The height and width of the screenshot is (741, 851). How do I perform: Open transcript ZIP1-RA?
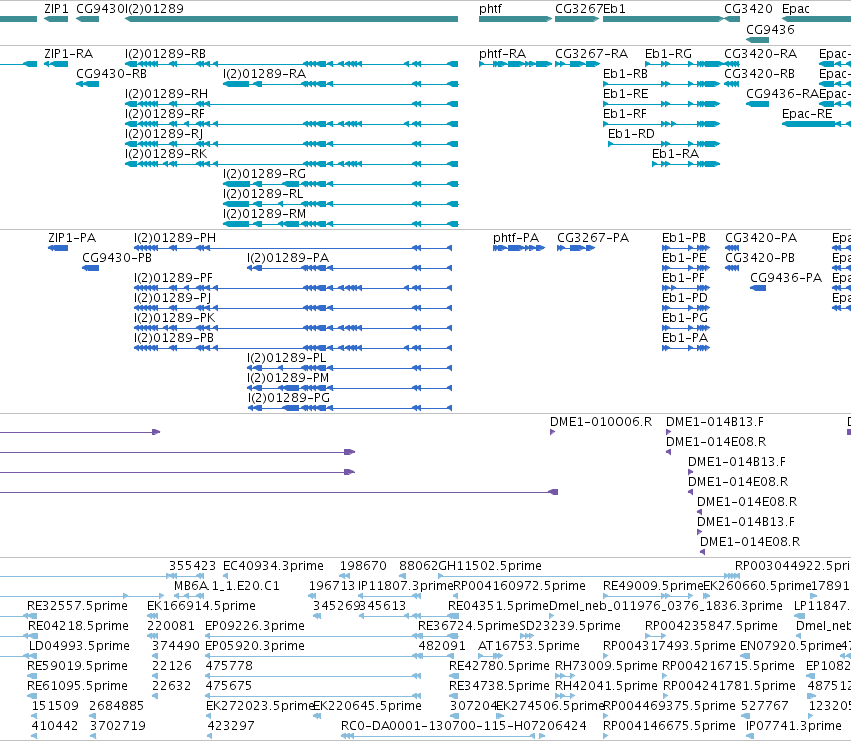(68, 54)
